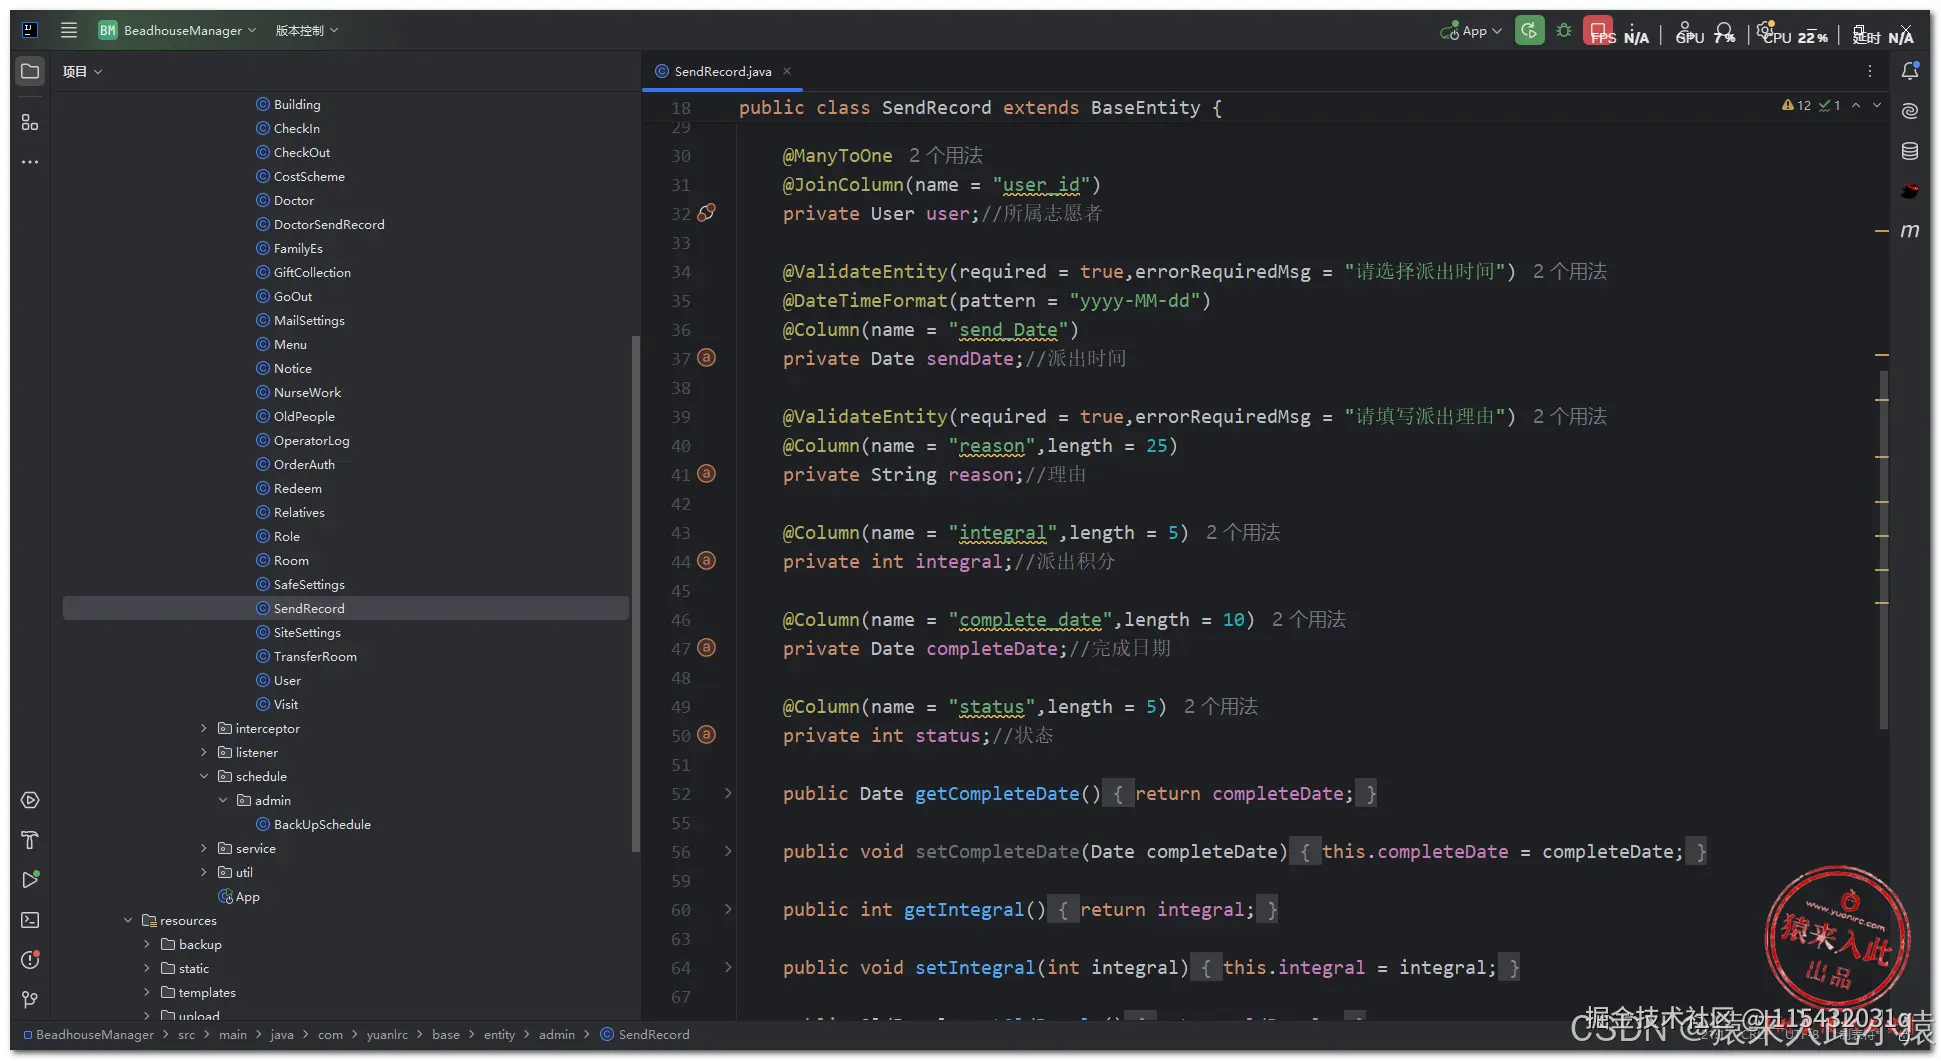Open the DoctorSendRecord class in tree

[x=329, y=224]
